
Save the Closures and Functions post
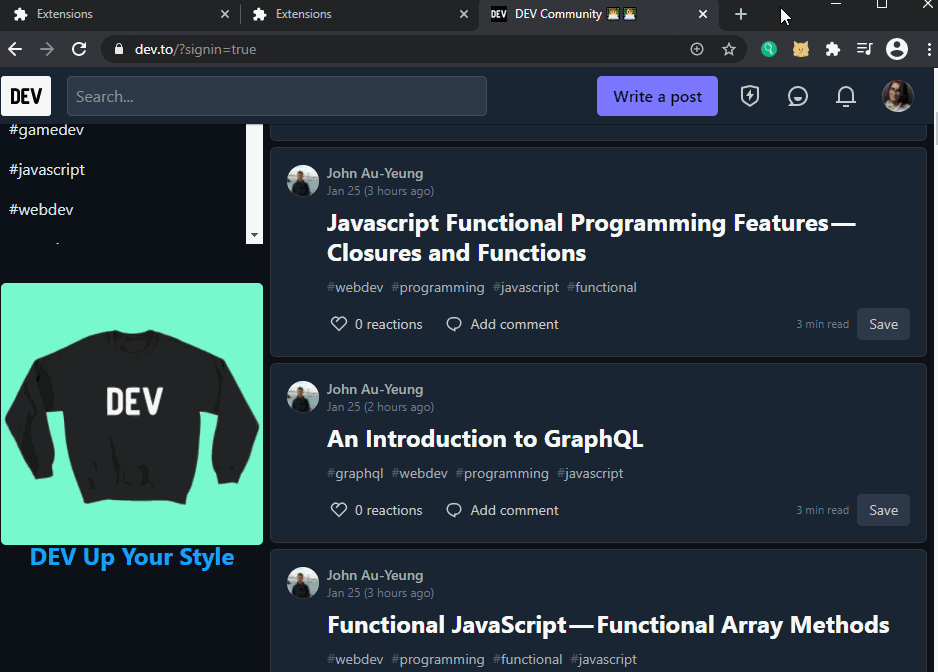[x=883, y=324]
